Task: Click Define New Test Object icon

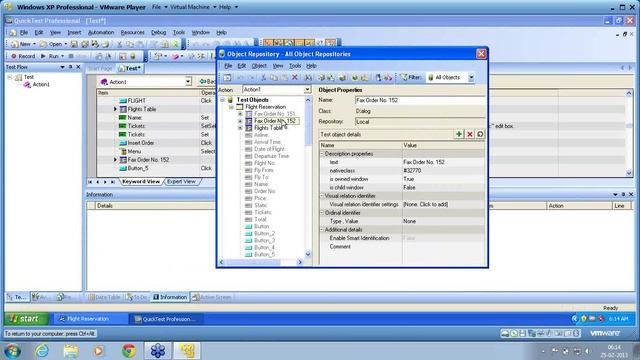Action: click(x=342, y=77)
